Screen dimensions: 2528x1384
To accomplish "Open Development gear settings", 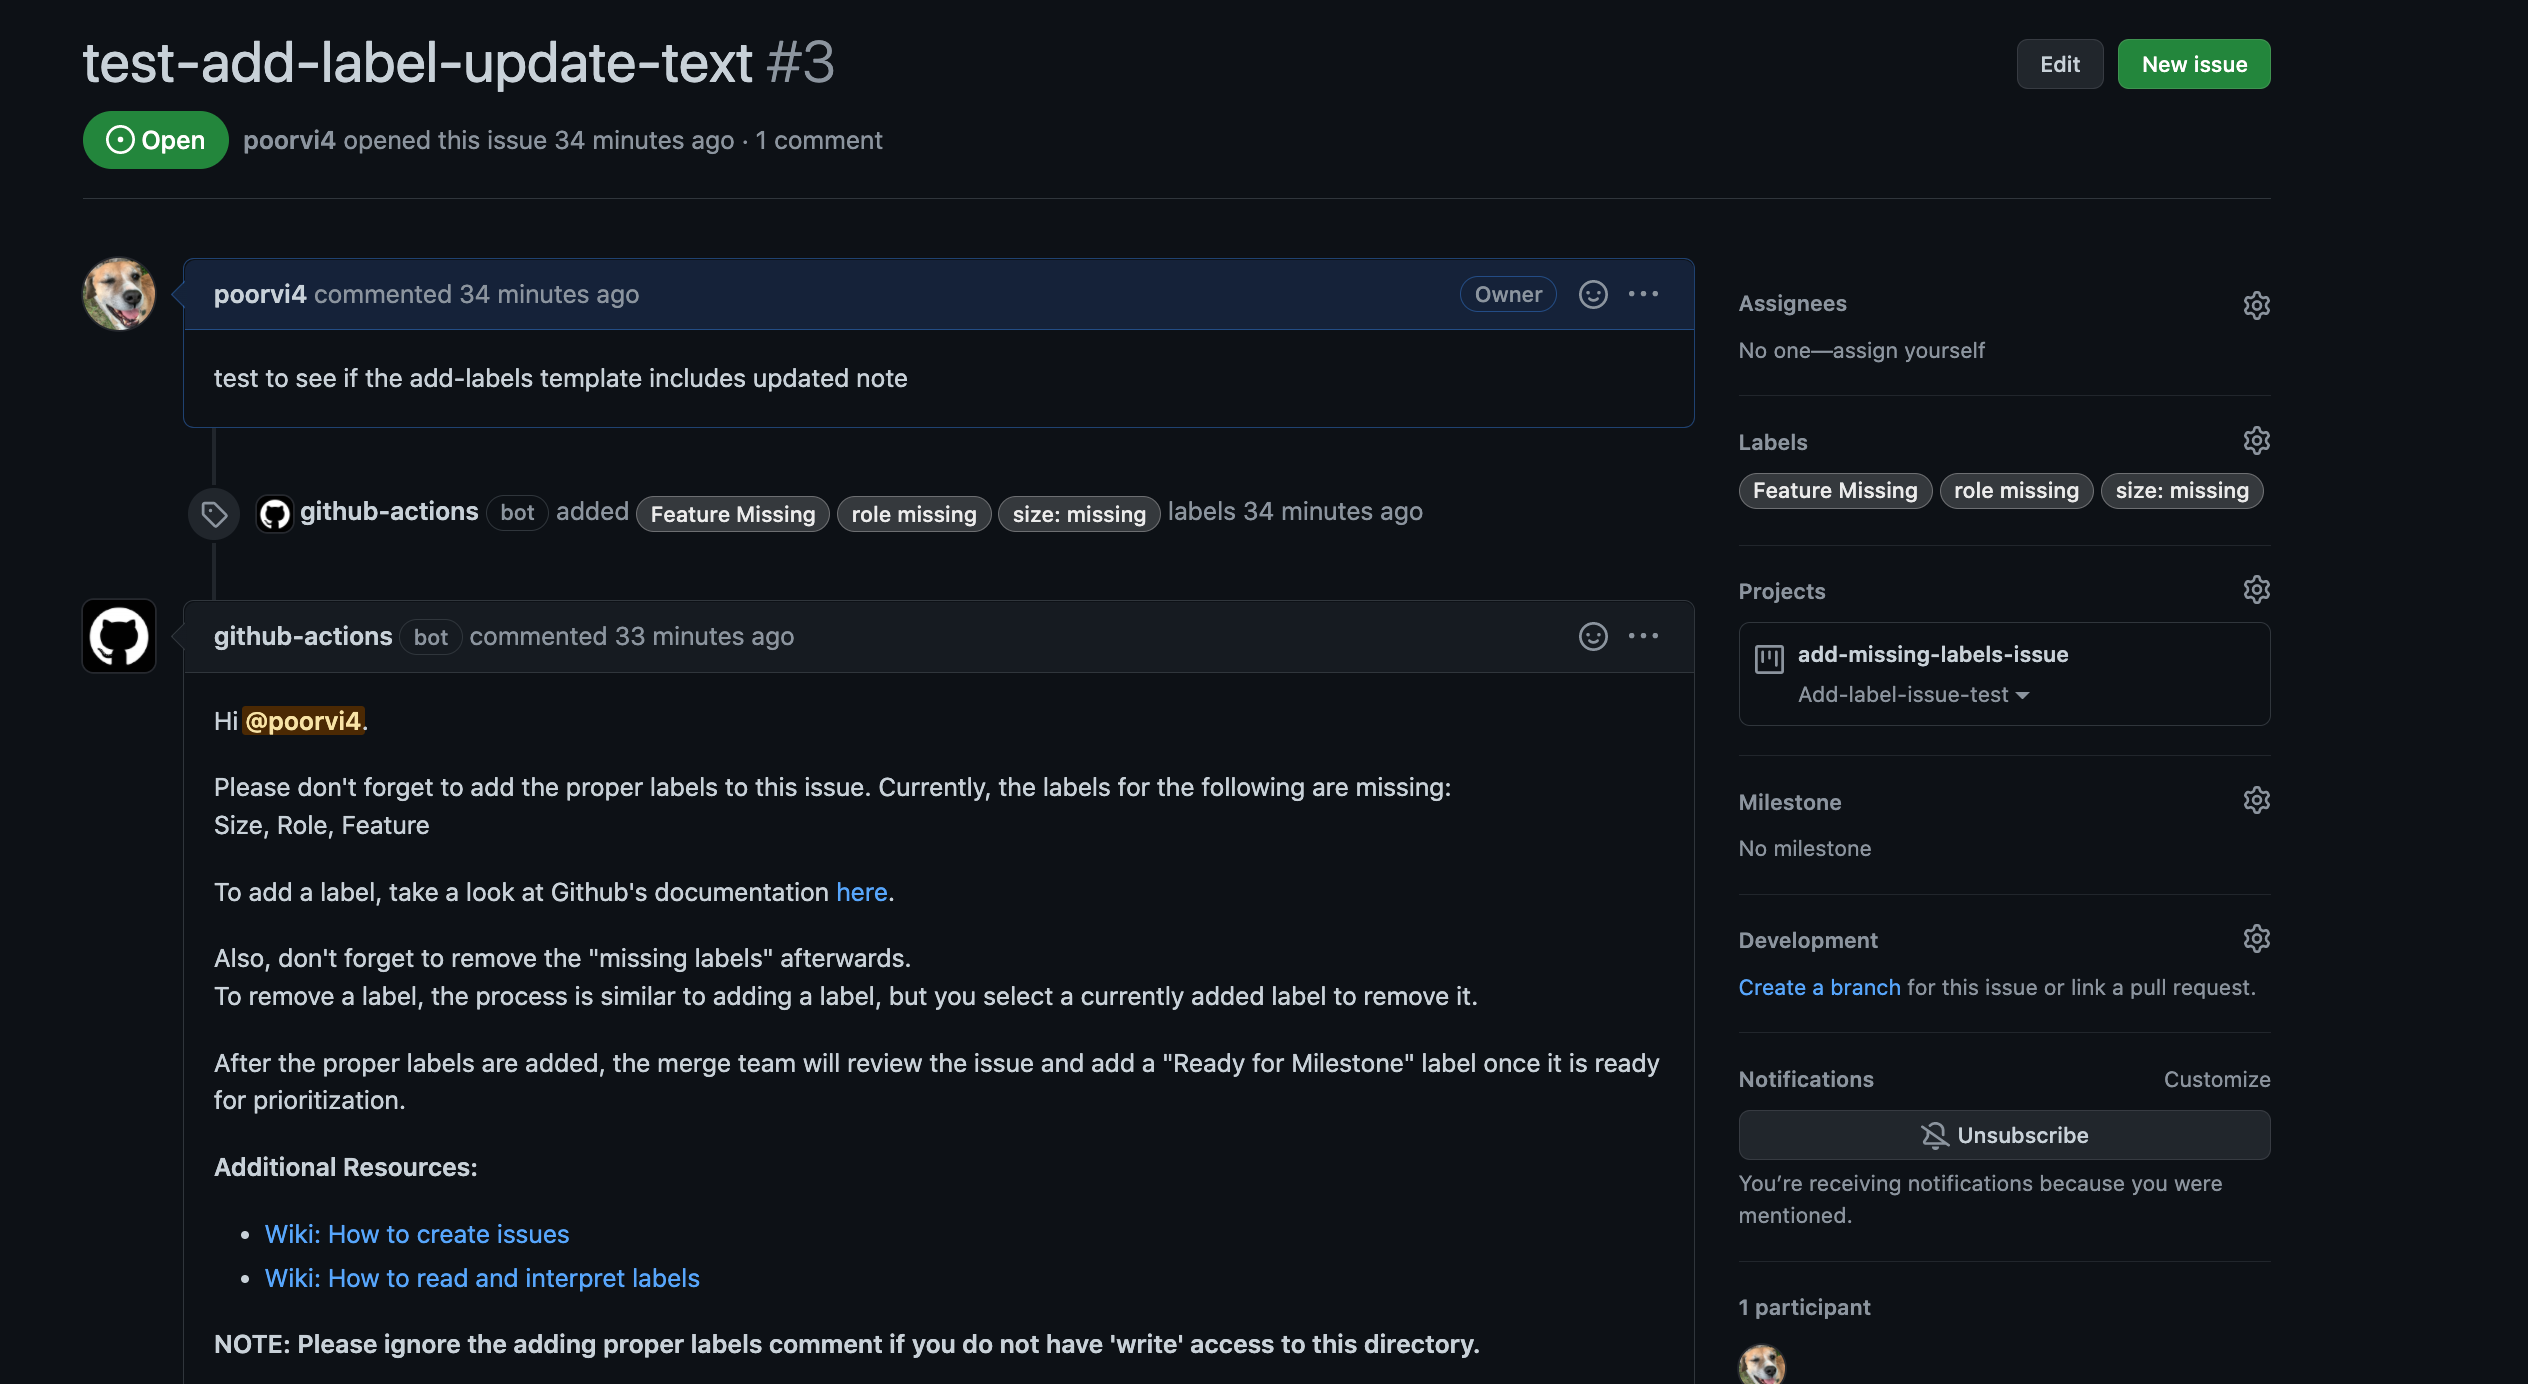I will click(x=2256, y=939).
